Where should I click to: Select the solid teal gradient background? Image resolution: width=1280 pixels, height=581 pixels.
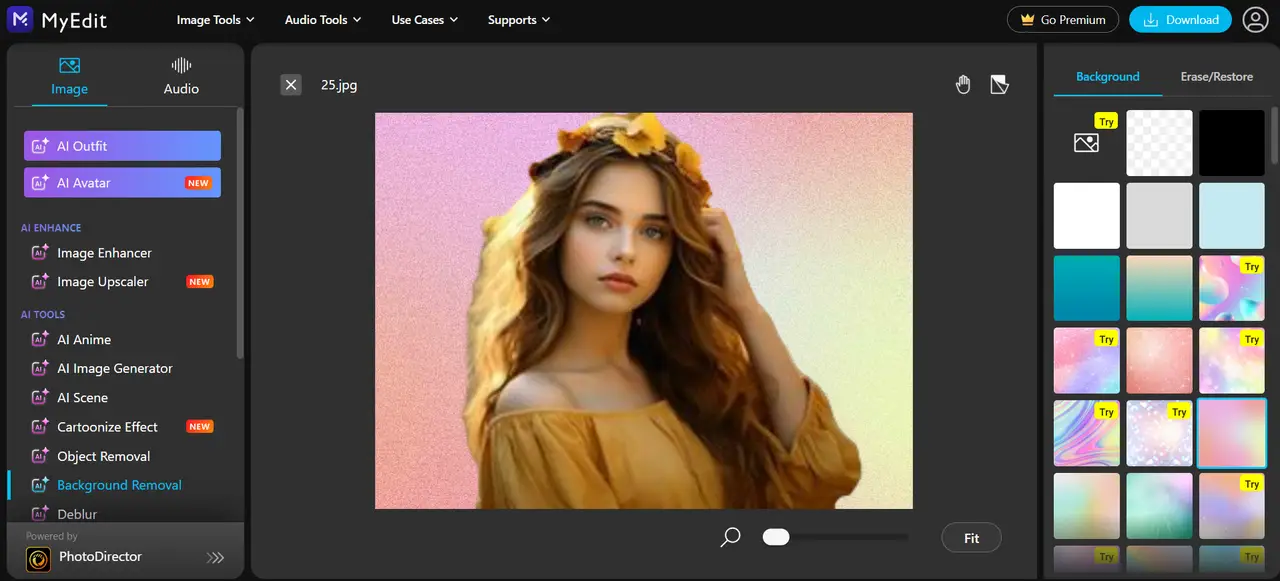tap(1087, 288)
